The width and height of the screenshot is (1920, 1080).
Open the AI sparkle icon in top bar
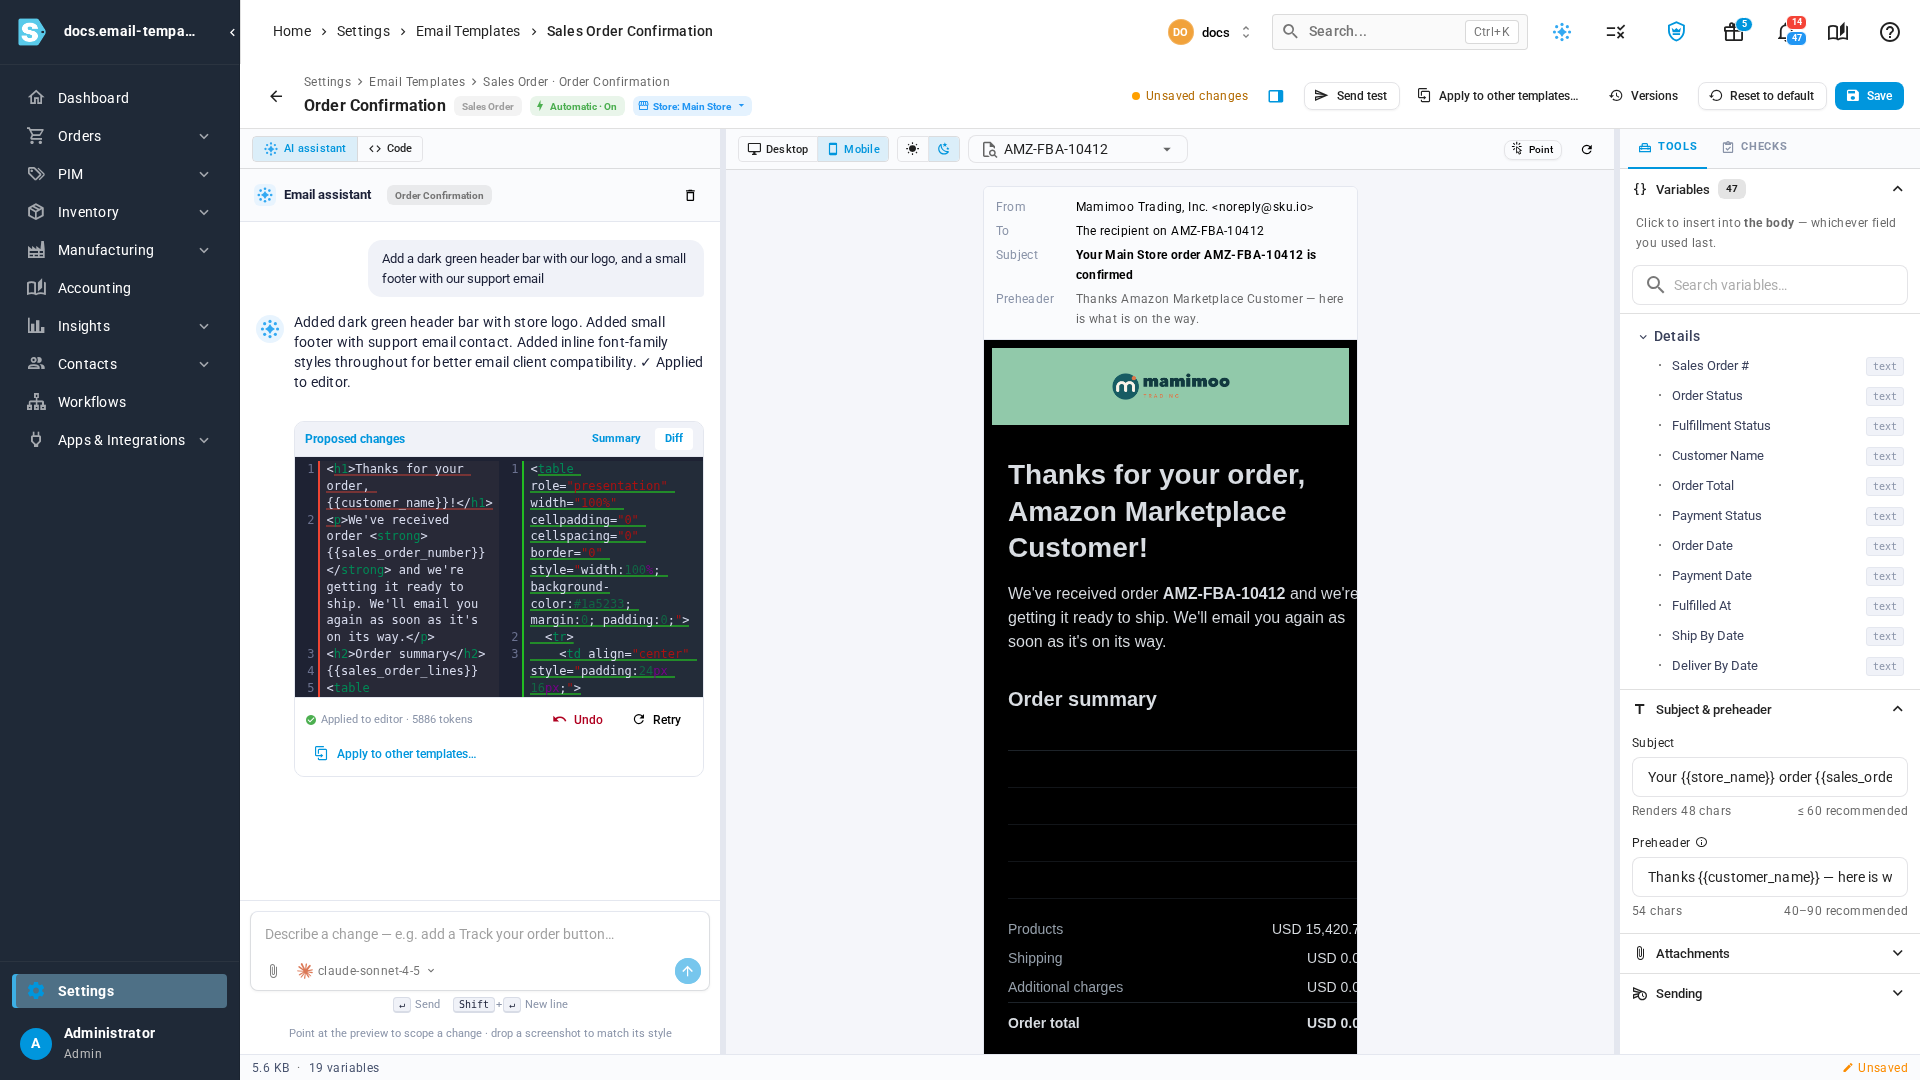coord(1562,32)
